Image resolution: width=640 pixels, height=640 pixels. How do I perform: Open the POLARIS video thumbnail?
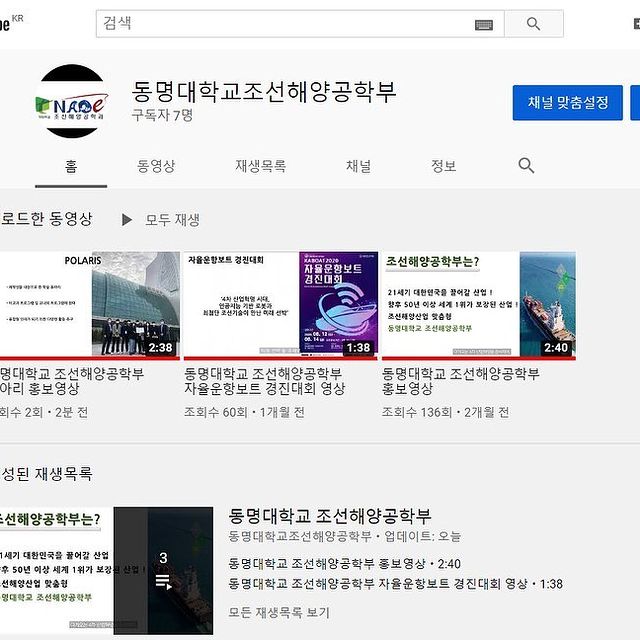click(x=88, y=304)
